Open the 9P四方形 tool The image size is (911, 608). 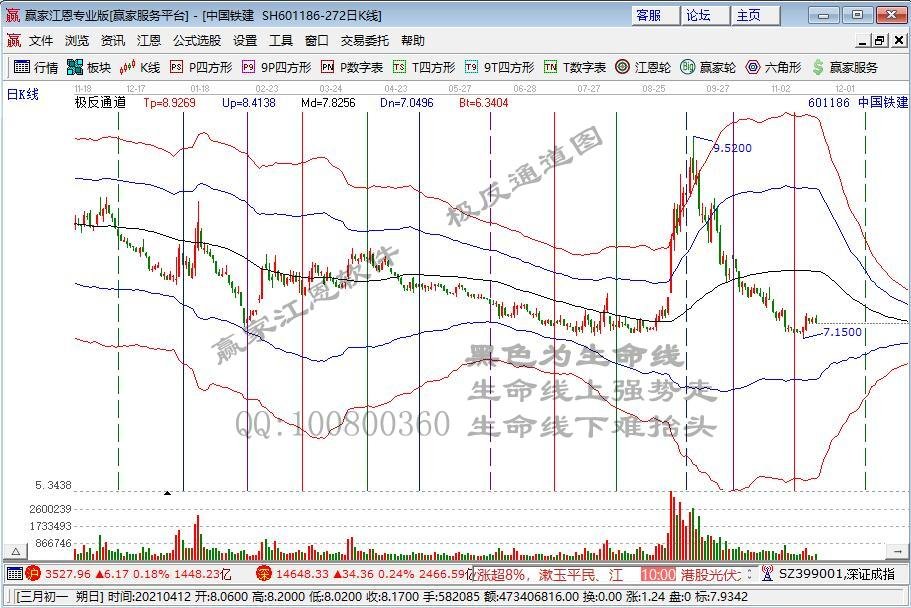[x=276, y=67]
